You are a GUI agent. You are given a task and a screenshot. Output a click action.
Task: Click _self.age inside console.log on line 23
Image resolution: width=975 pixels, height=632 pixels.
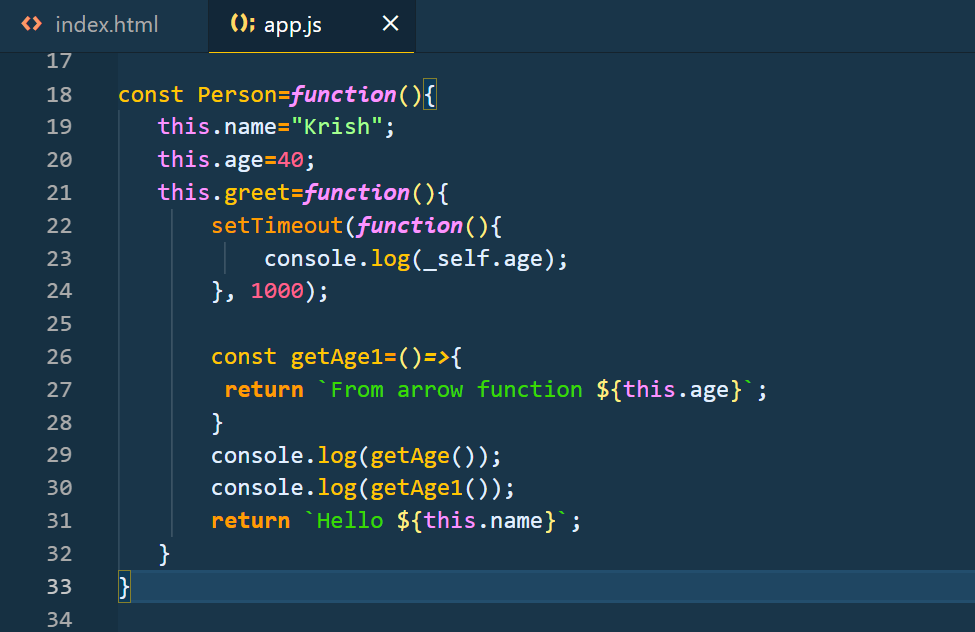[x=485, y=257]
